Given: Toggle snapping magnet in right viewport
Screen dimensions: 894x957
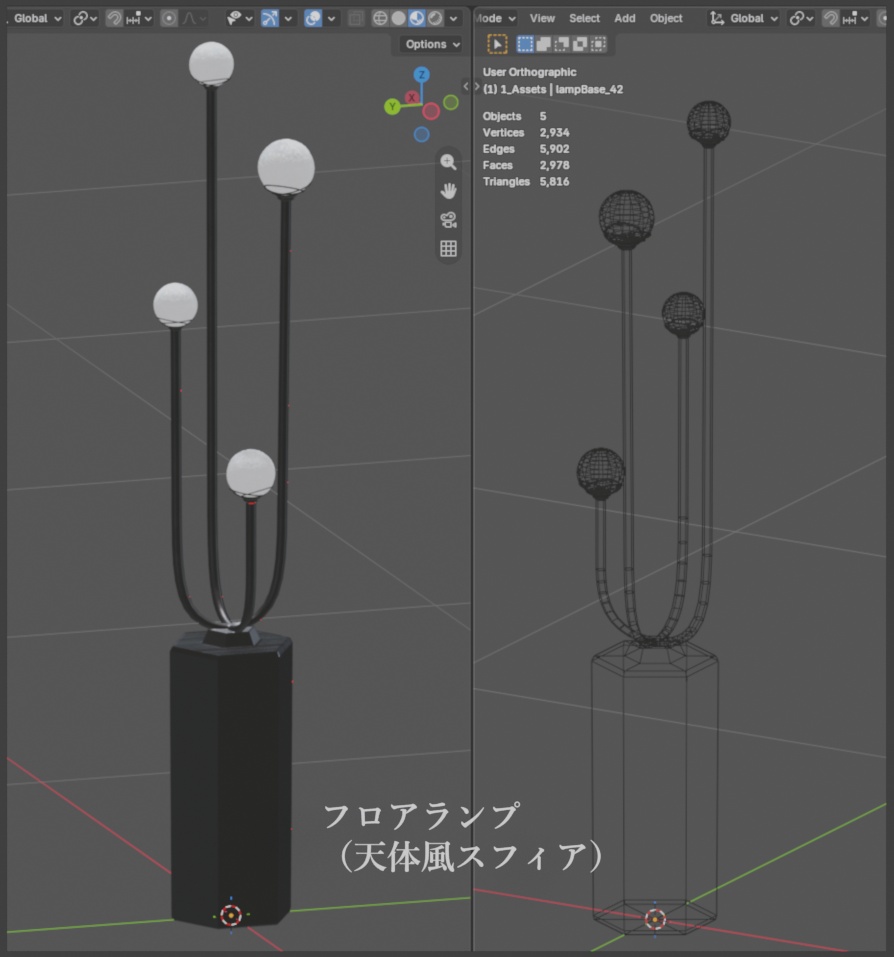Looking at the screenshot, I should pos(831,18).
